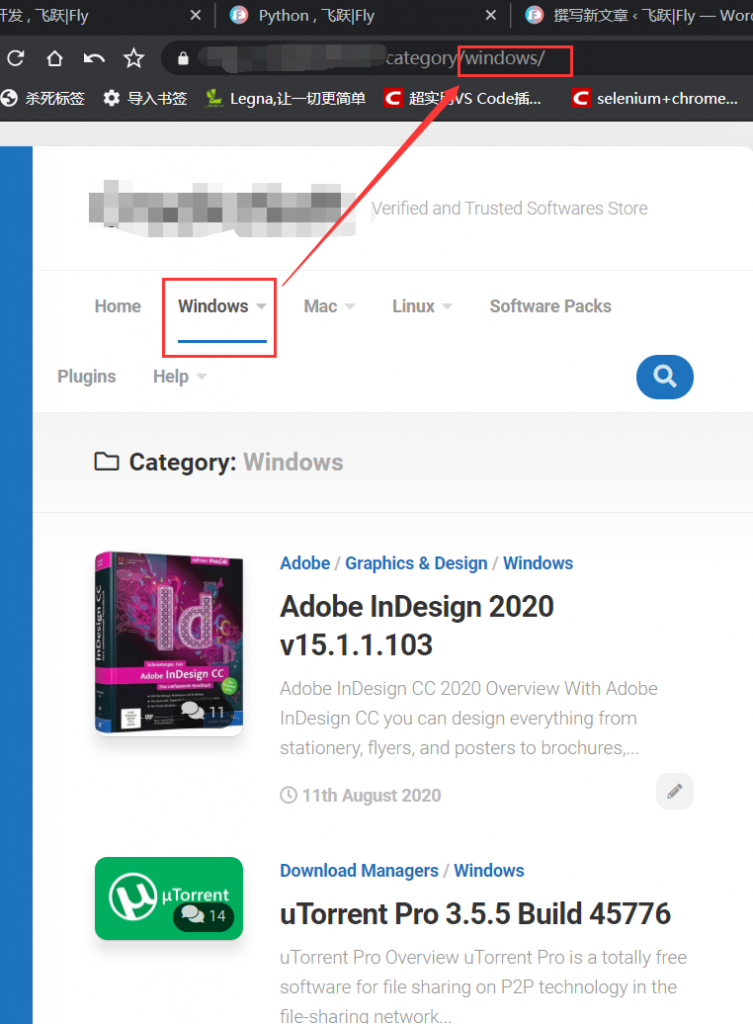
Task: Expand the Linux menu dropdown arrow
Action: pyautogui.click(x=447, y=306)
